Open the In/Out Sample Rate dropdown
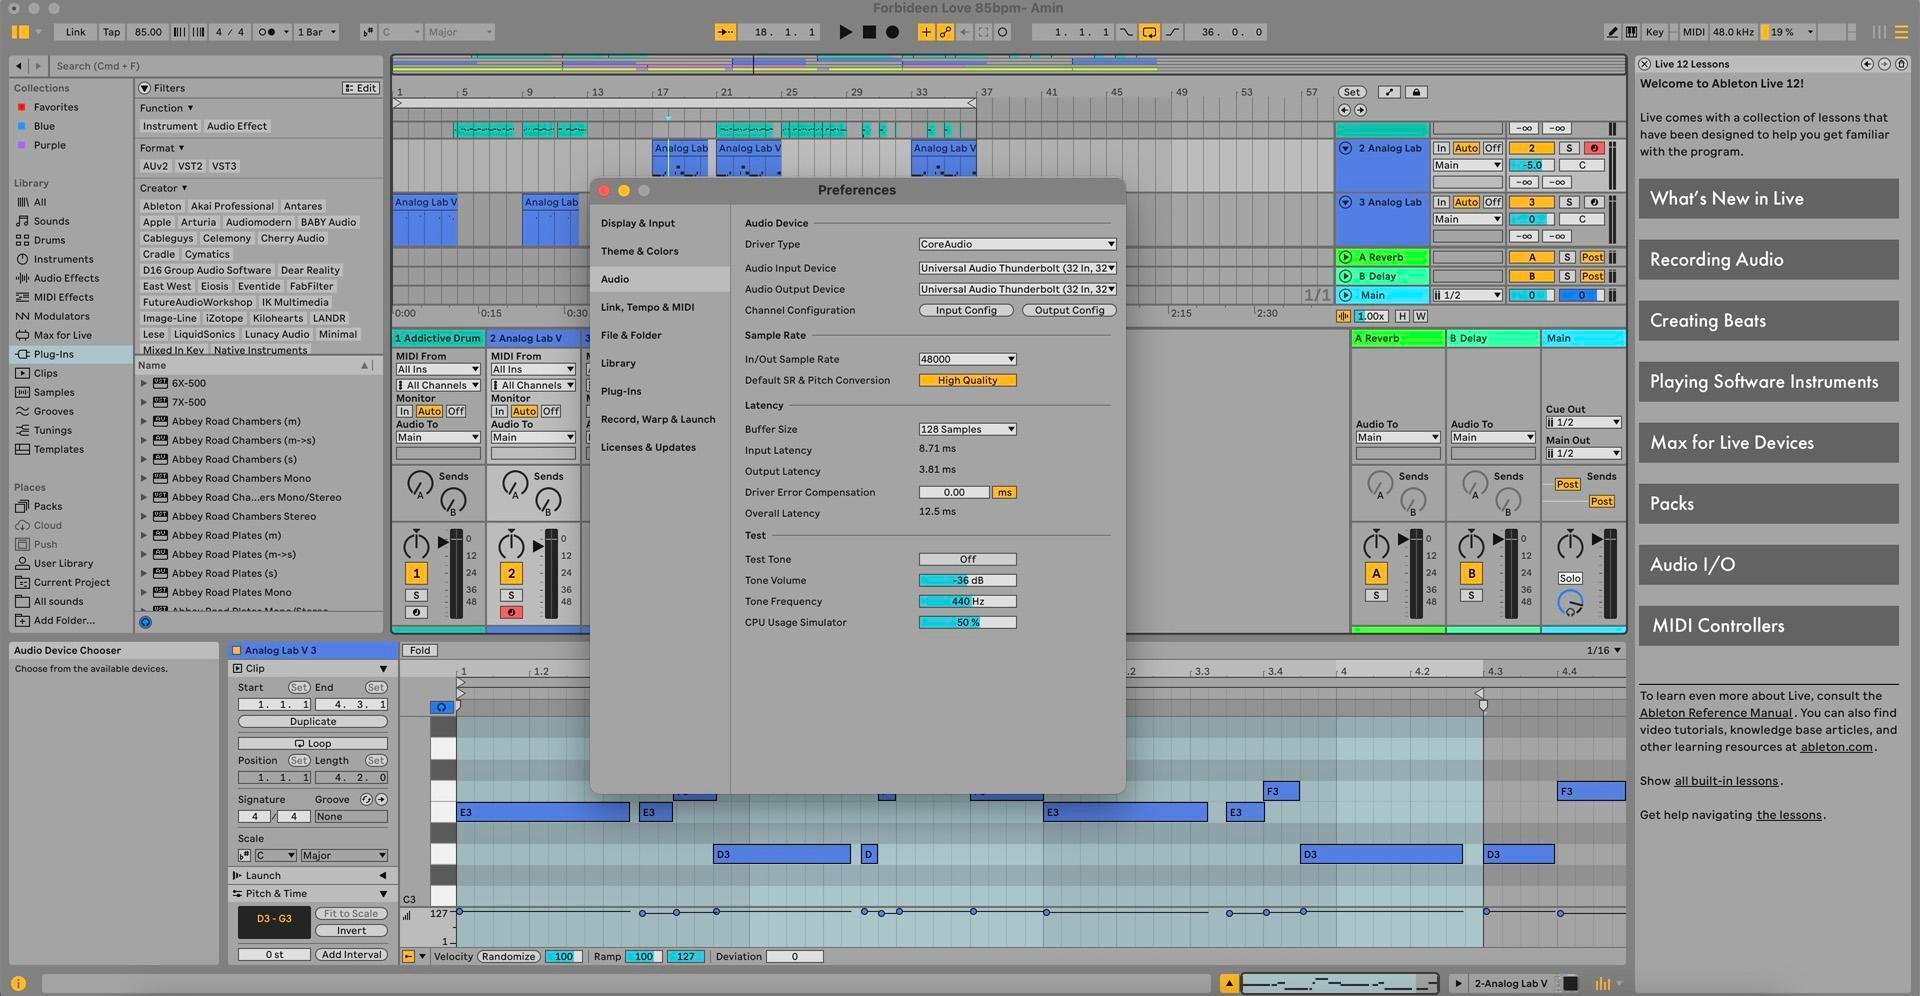Image resolution: width=1920 pixels, height=996 pixels. tap(966, 359)
